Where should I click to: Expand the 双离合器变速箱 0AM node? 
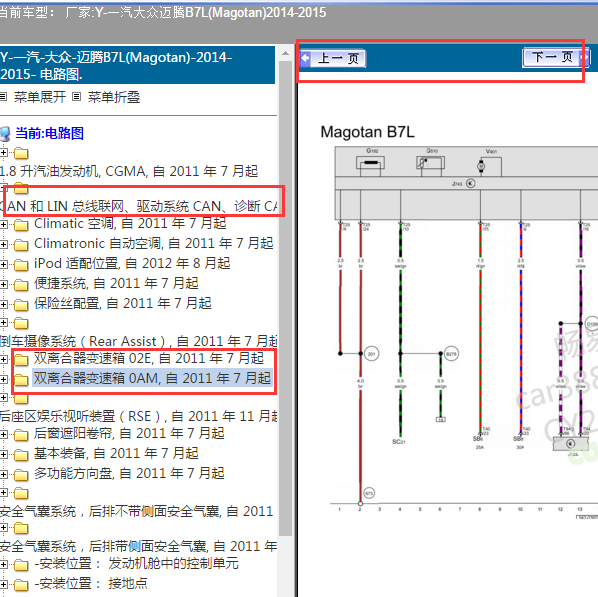3,379
